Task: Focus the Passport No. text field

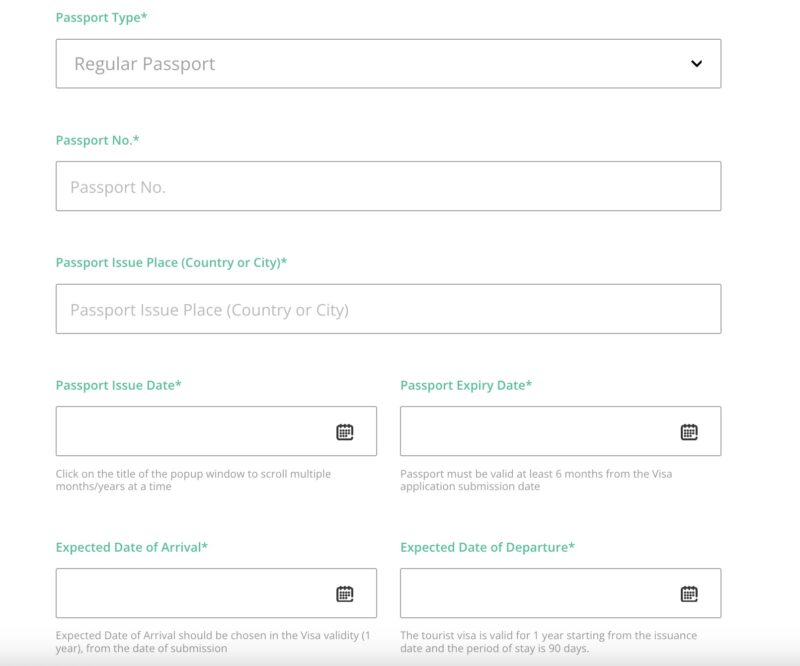Action: coord(388,187)
